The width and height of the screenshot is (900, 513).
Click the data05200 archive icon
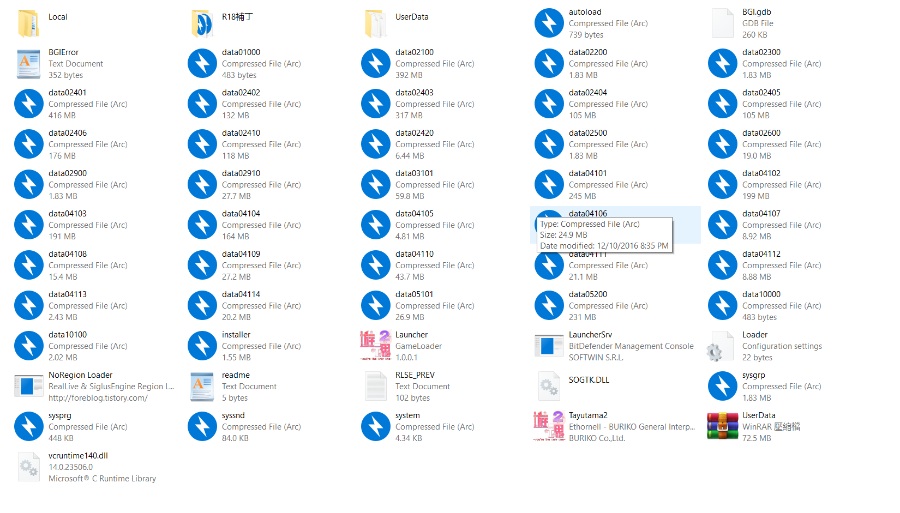click(549, 305)
